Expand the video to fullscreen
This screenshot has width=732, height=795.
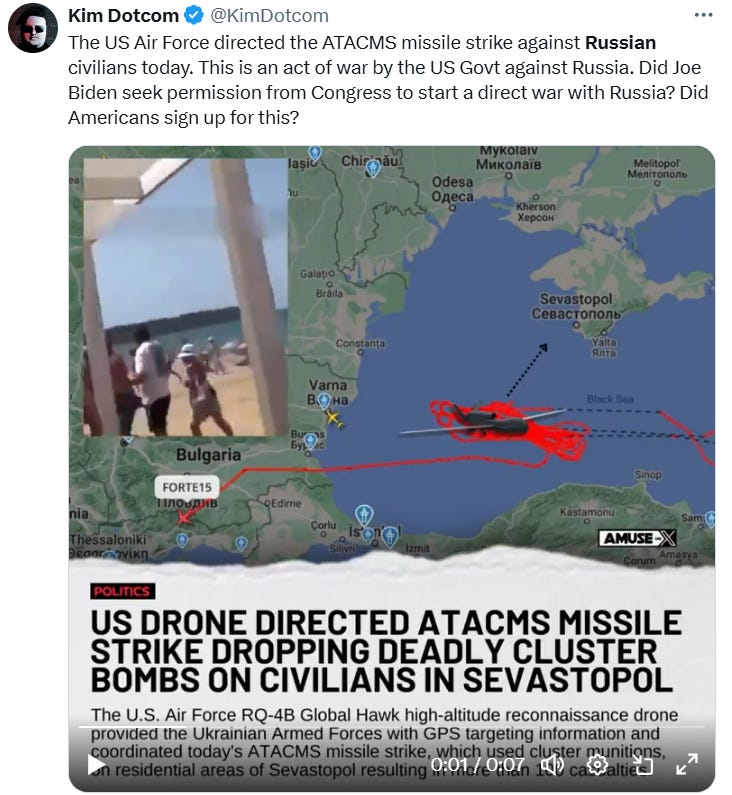pyautogui.click(x=687, y=764)
